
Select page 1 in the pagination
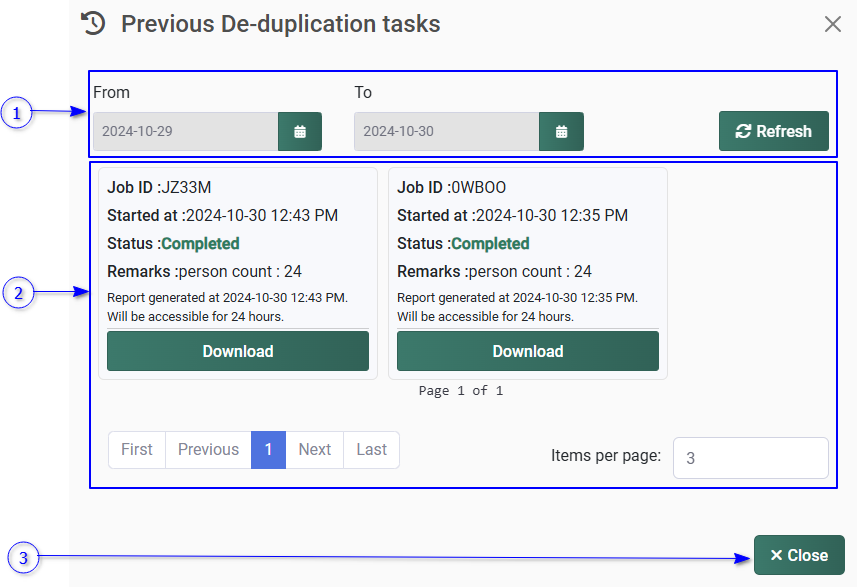[268, 450]
